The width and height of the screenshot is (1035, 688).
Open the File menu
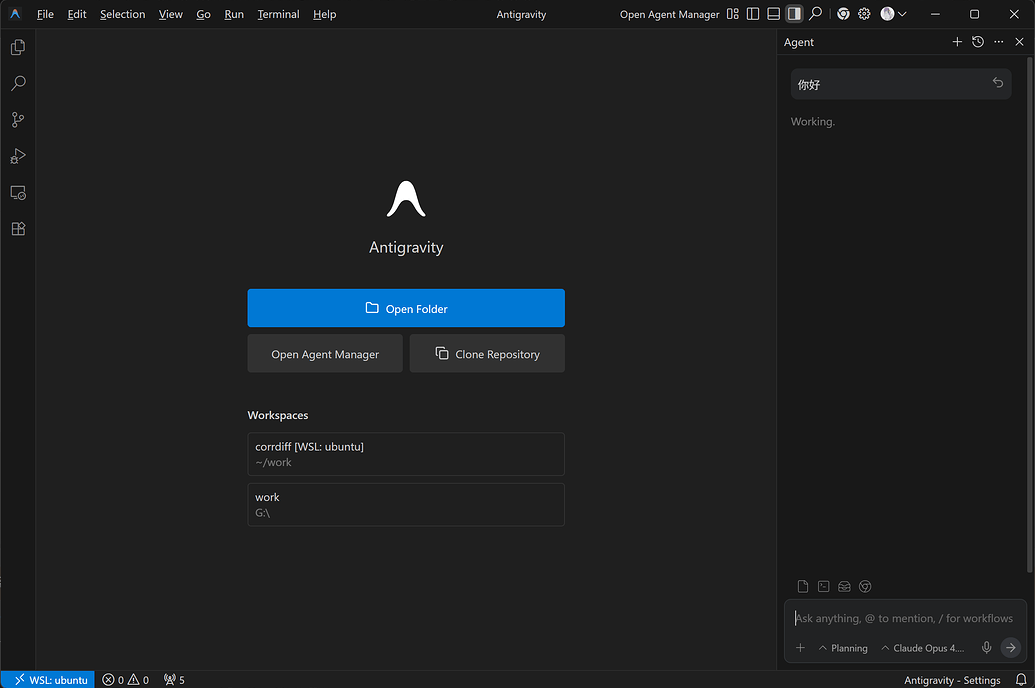[x=46, y=14]
